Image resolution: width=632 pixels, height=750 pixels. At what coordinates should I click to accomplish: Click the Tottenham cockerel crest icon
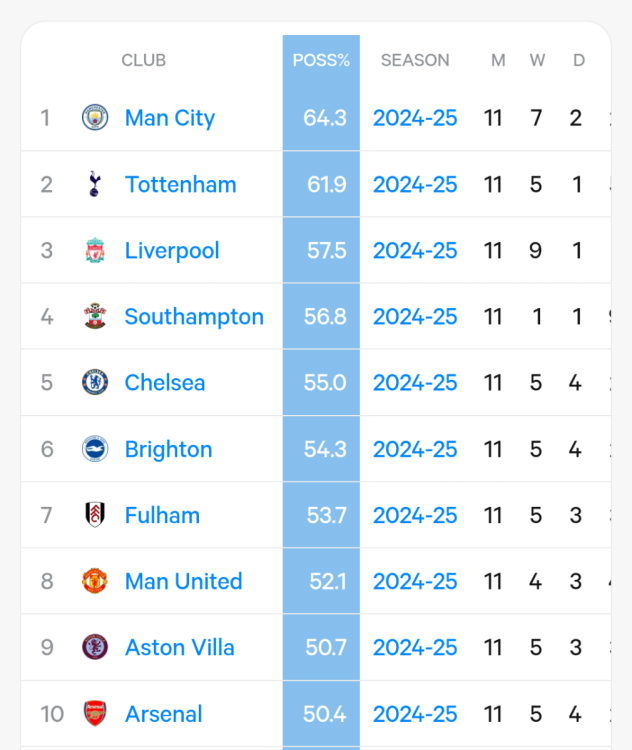click(x=95, y=184)
